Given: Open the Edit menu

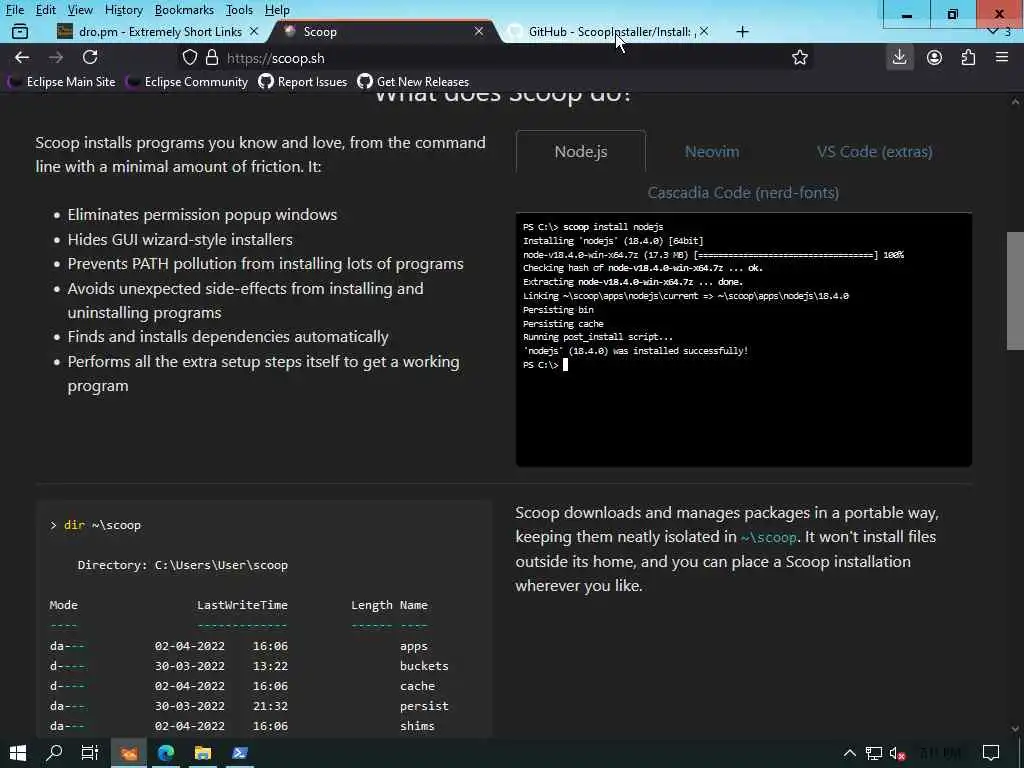Looking at the screenshot, I should [45, 10].
